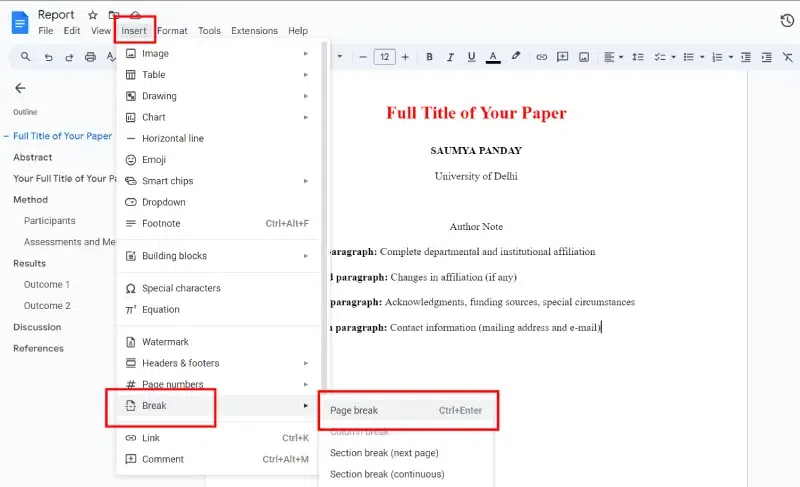Viewport: 800px width, 487px height.
Task: Star the Report document
Action: tap(92, 15)
